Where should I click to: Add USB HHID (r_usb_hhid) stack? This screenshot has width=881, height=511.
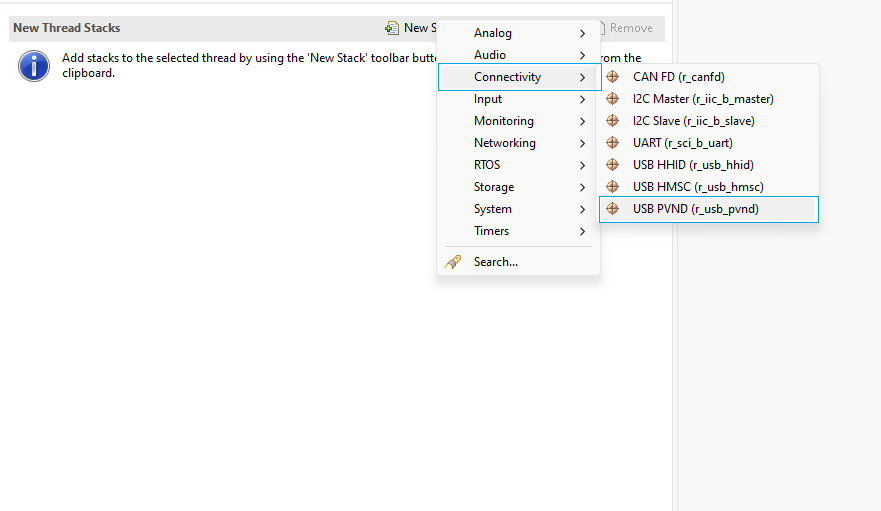709,164
